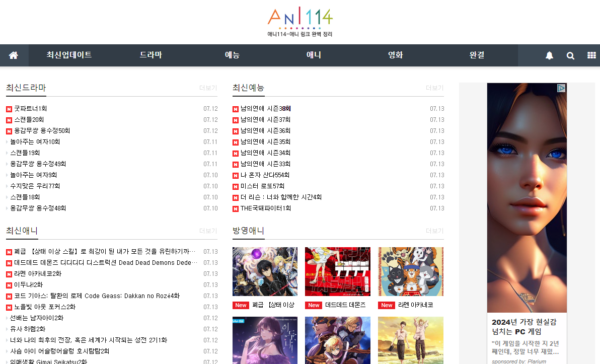Open the dark-haired swordsman anime thumbnail

click(265, 271)
